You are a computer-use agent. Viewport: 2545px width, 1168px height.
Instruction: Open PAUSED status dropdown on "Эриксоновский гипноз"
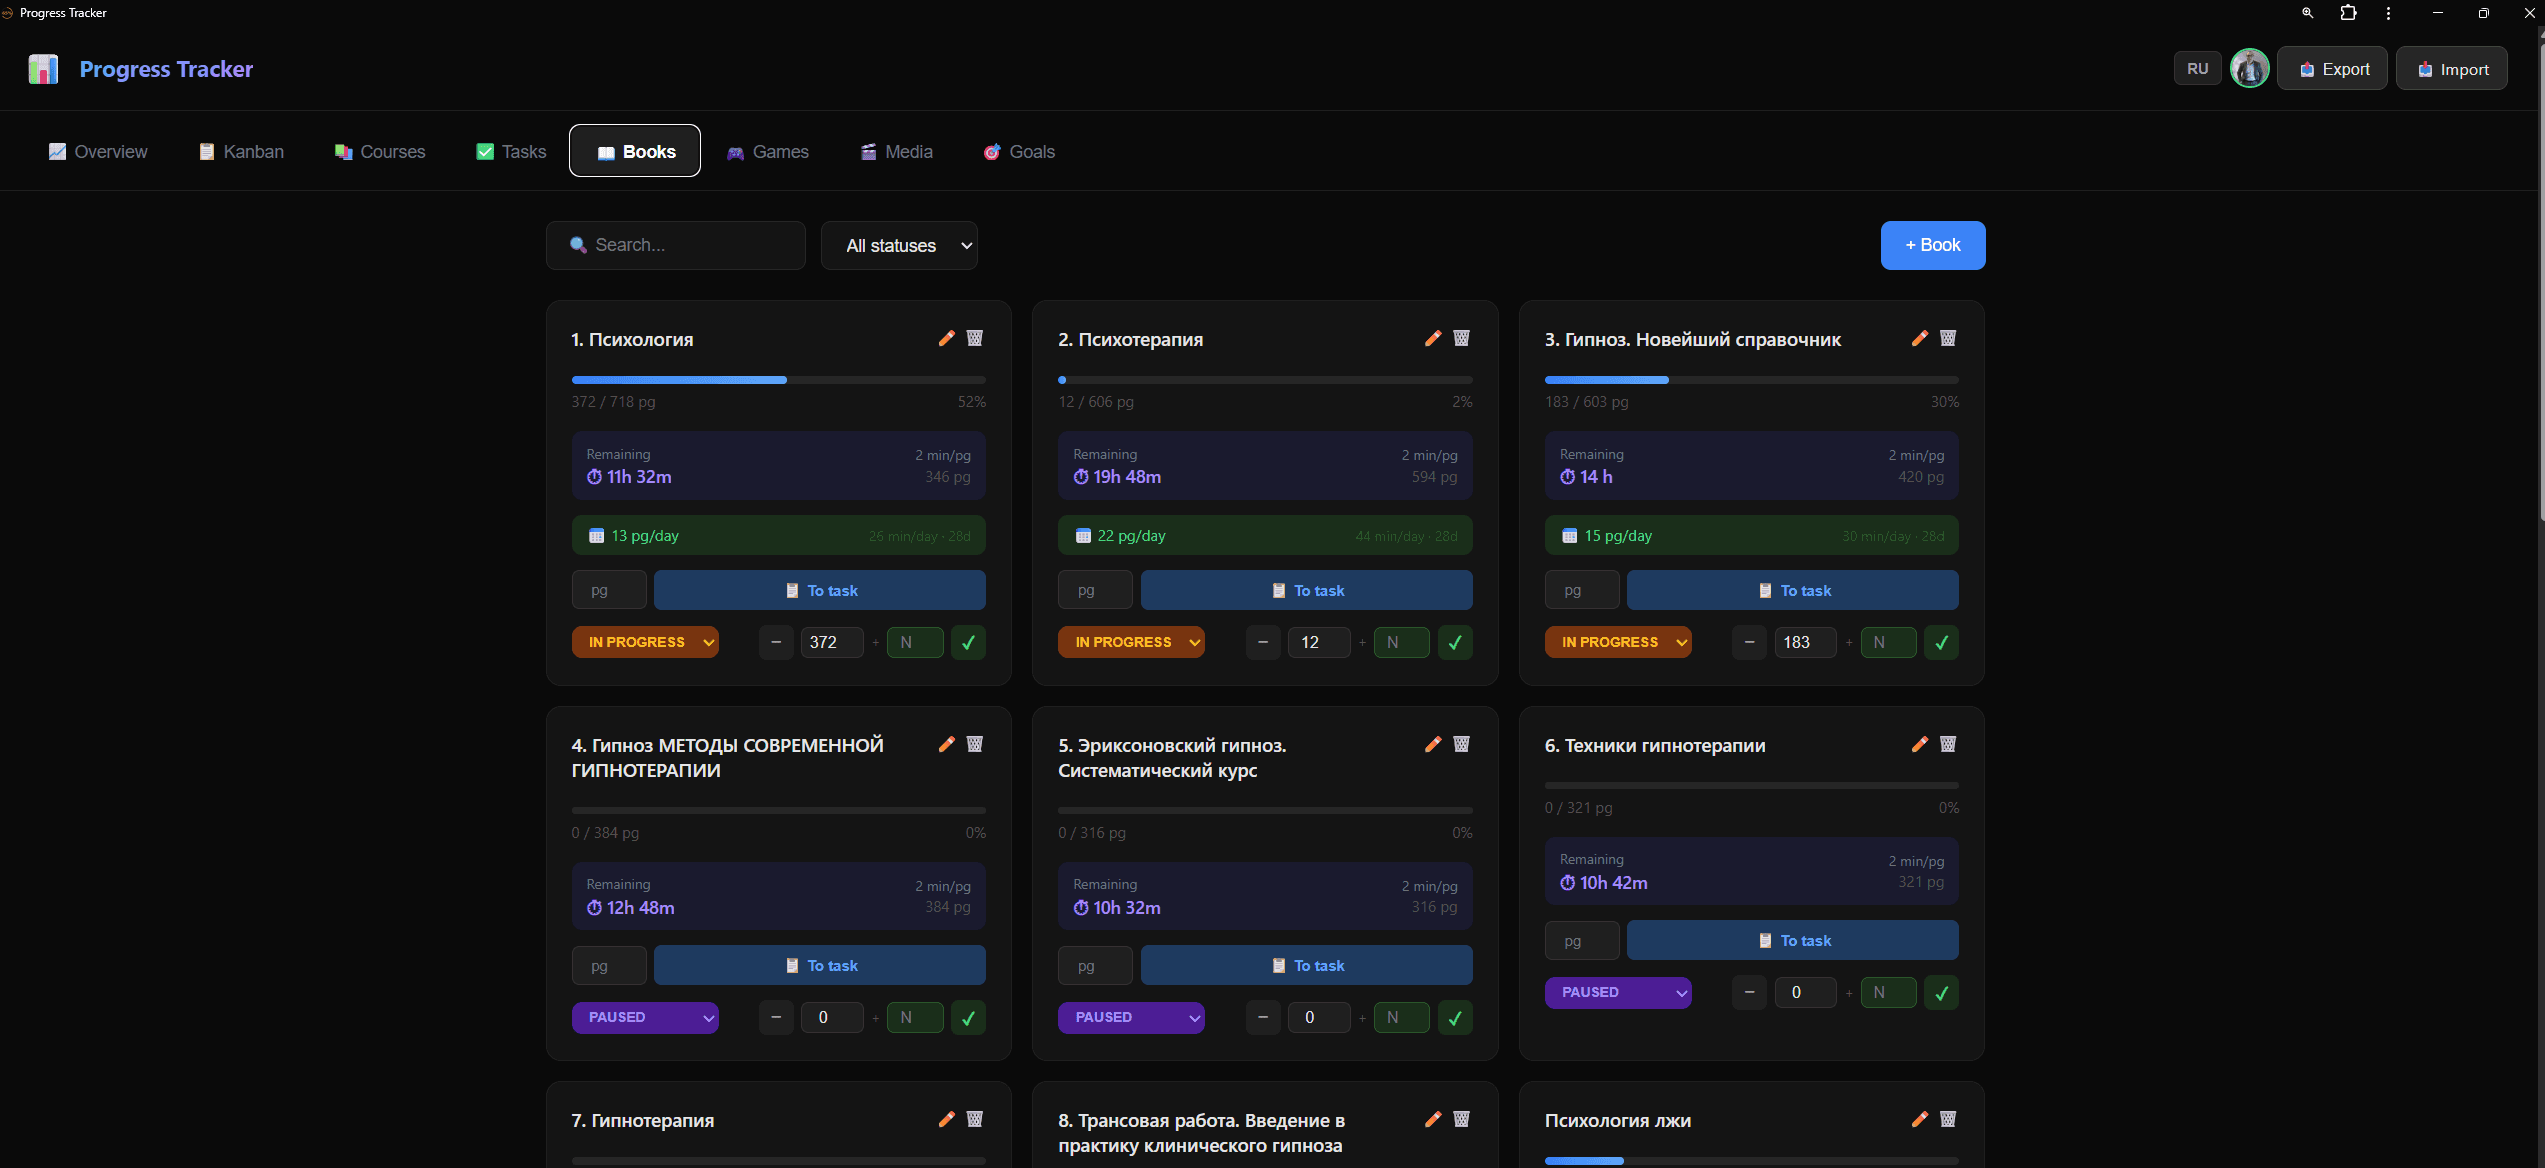pyautogui.click(x=1131, y=1017)
